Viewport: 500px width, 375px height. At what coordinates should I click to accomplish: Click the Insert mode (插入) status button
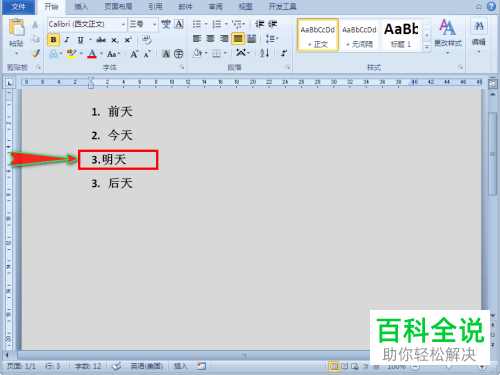click(x=180, y=366)
